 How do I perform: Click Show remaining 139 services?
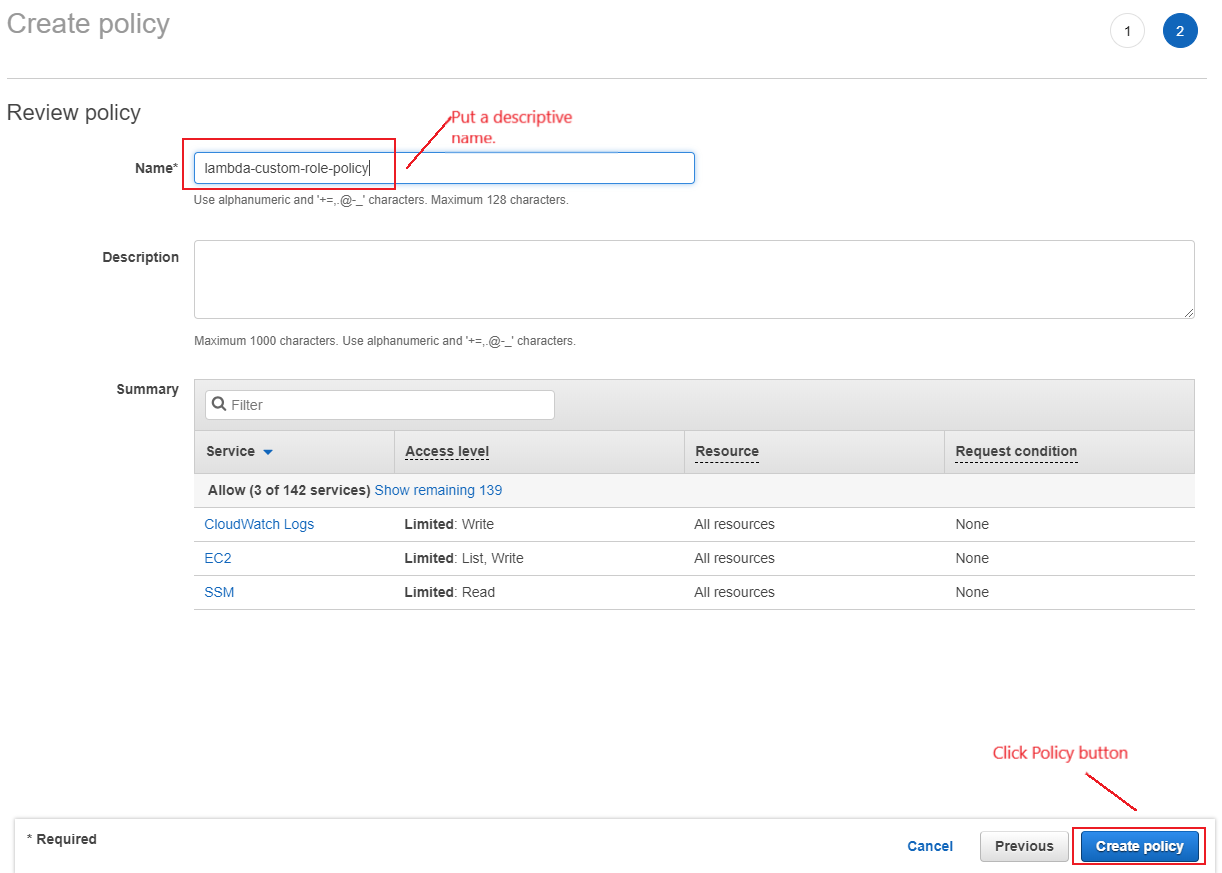click(x=438, y=490)
